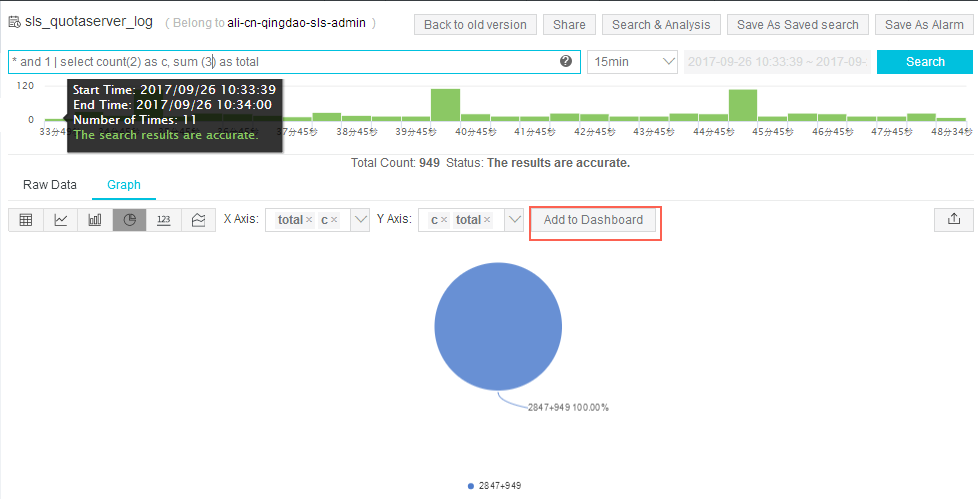Image resolution: width=978 pixels, height=499 pixels.
Task: Select the line chart type icon
Action: click(60, 220)
